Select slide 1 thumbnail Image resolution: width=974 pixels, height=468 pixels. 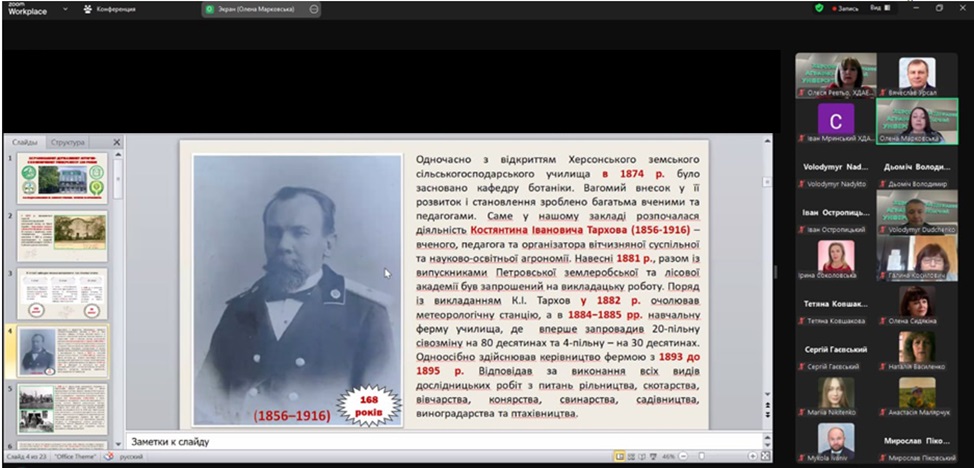[x=62, y=178]
